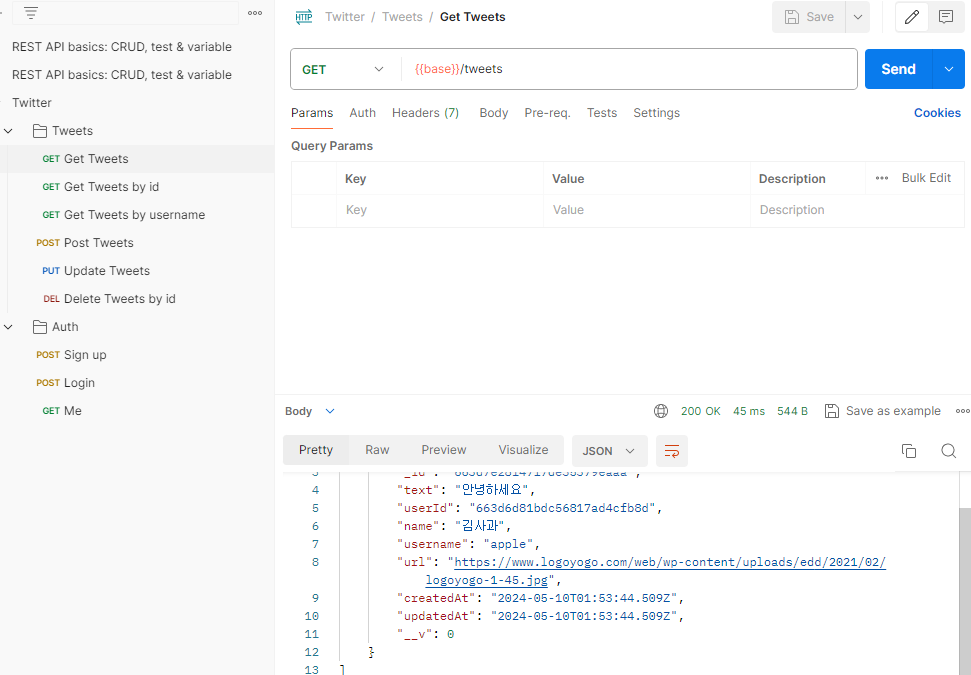Collapse the Tweets folder chevron

pyautogui.click(x=9, y=131)
